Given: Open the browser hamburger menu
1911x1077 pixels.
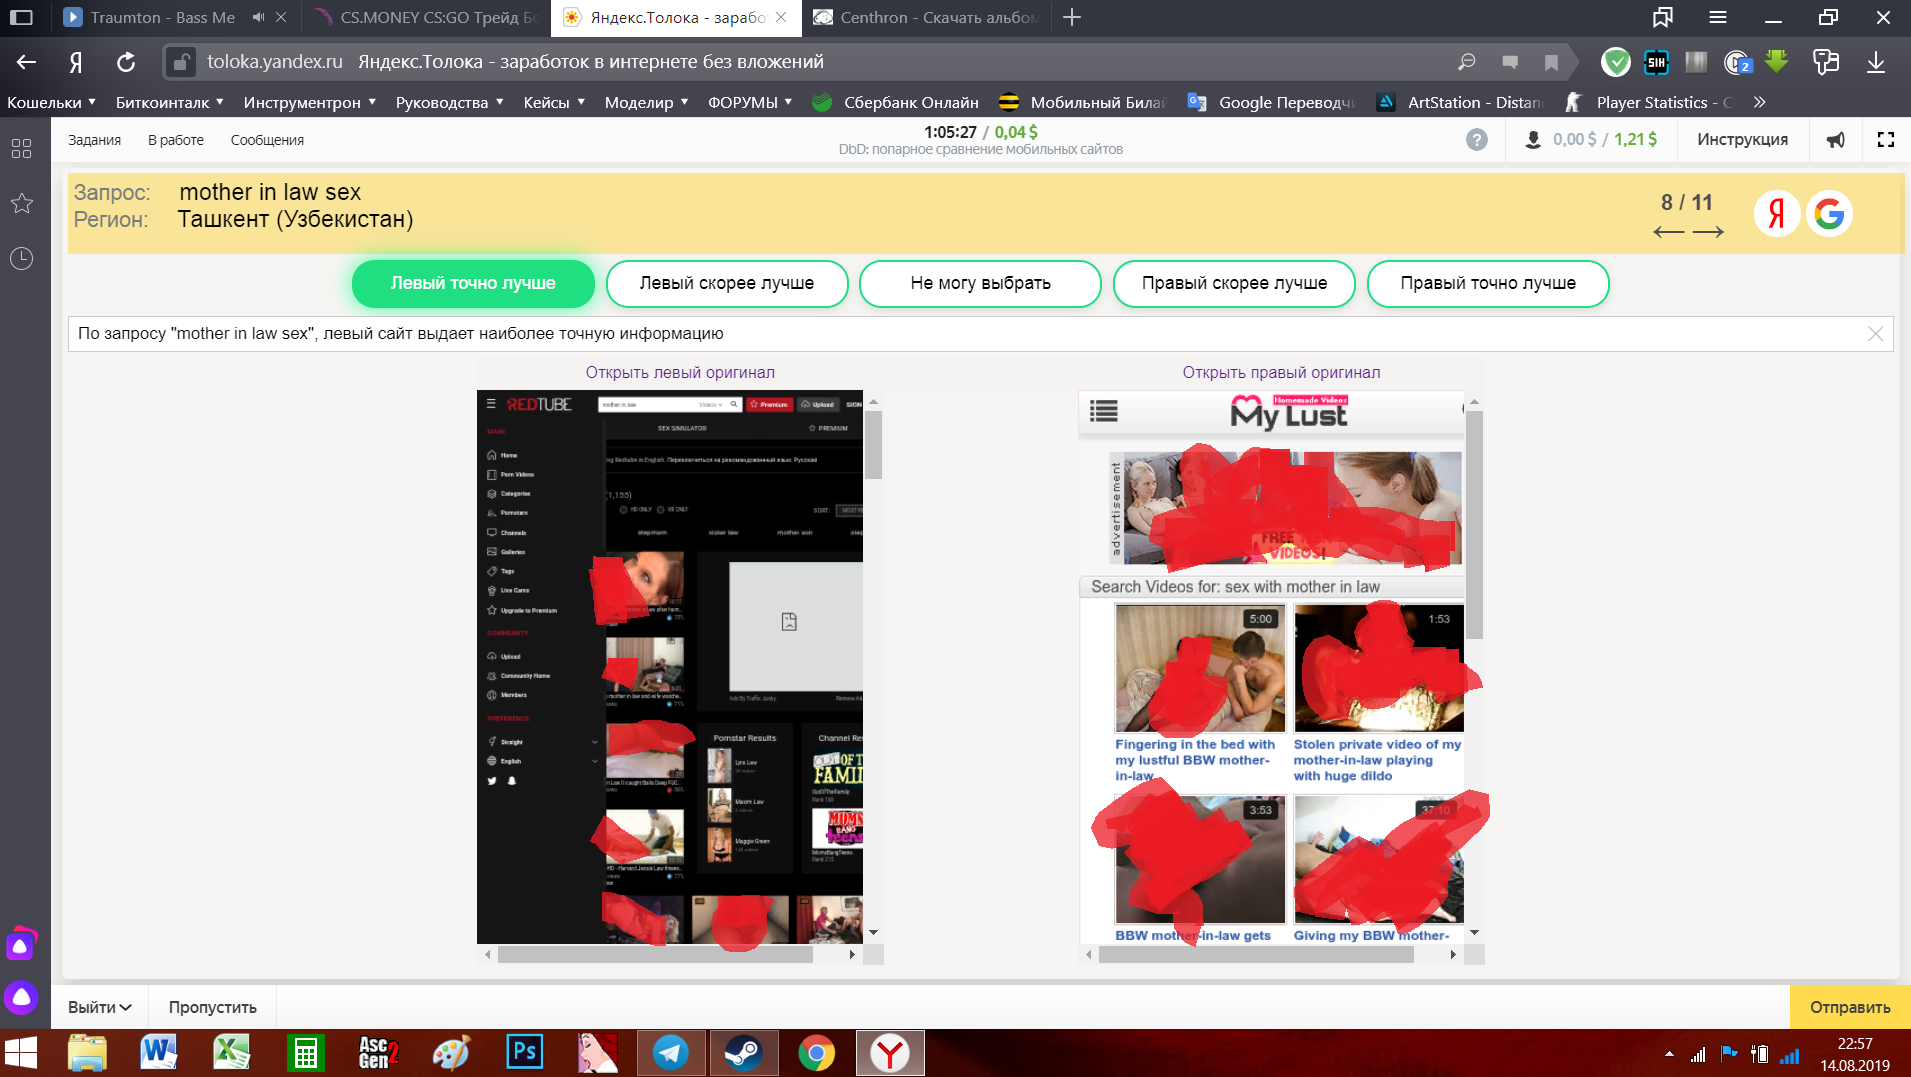Looking at the screenshot, I should [x=1718, y=17].
